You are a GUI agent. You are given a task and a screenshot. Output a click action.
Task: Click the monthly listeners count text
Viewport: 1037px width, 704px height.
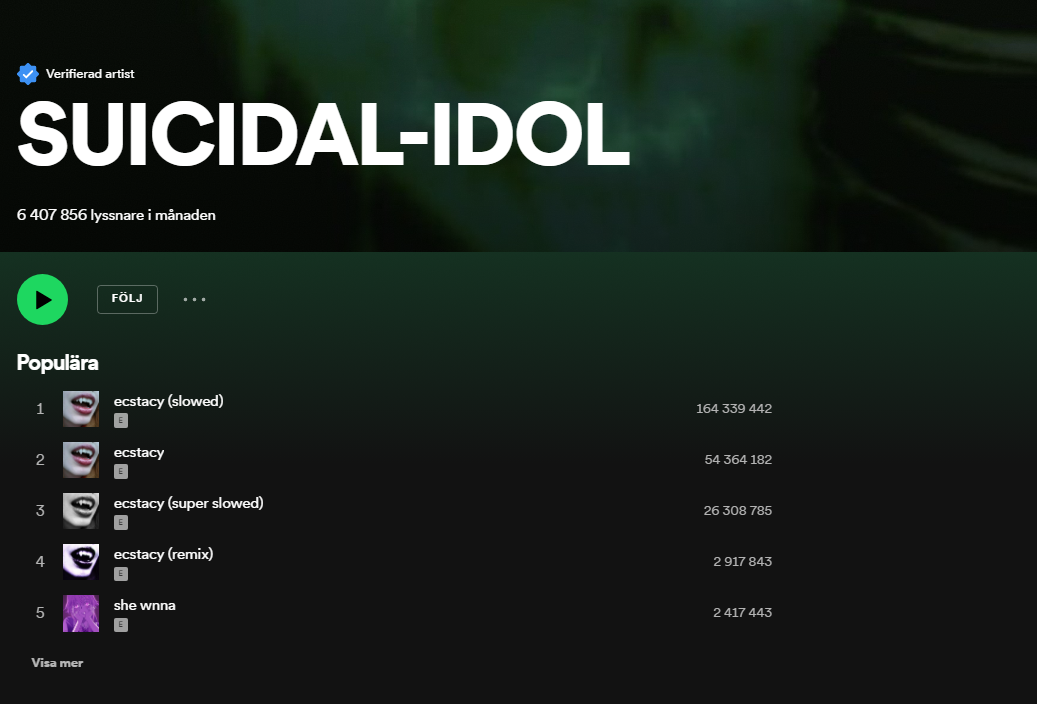[x=116, y=214]
